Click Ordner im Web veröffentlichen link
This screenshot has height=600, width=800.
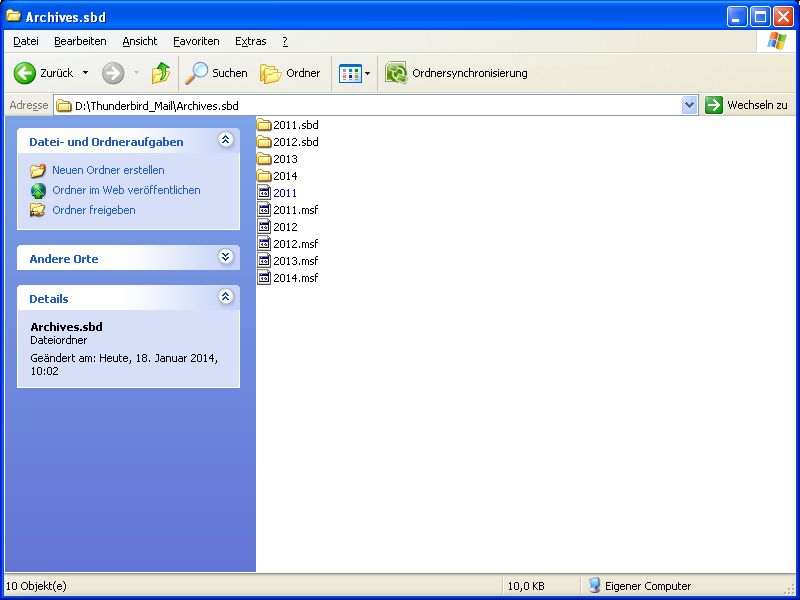[x=126, y=190]
